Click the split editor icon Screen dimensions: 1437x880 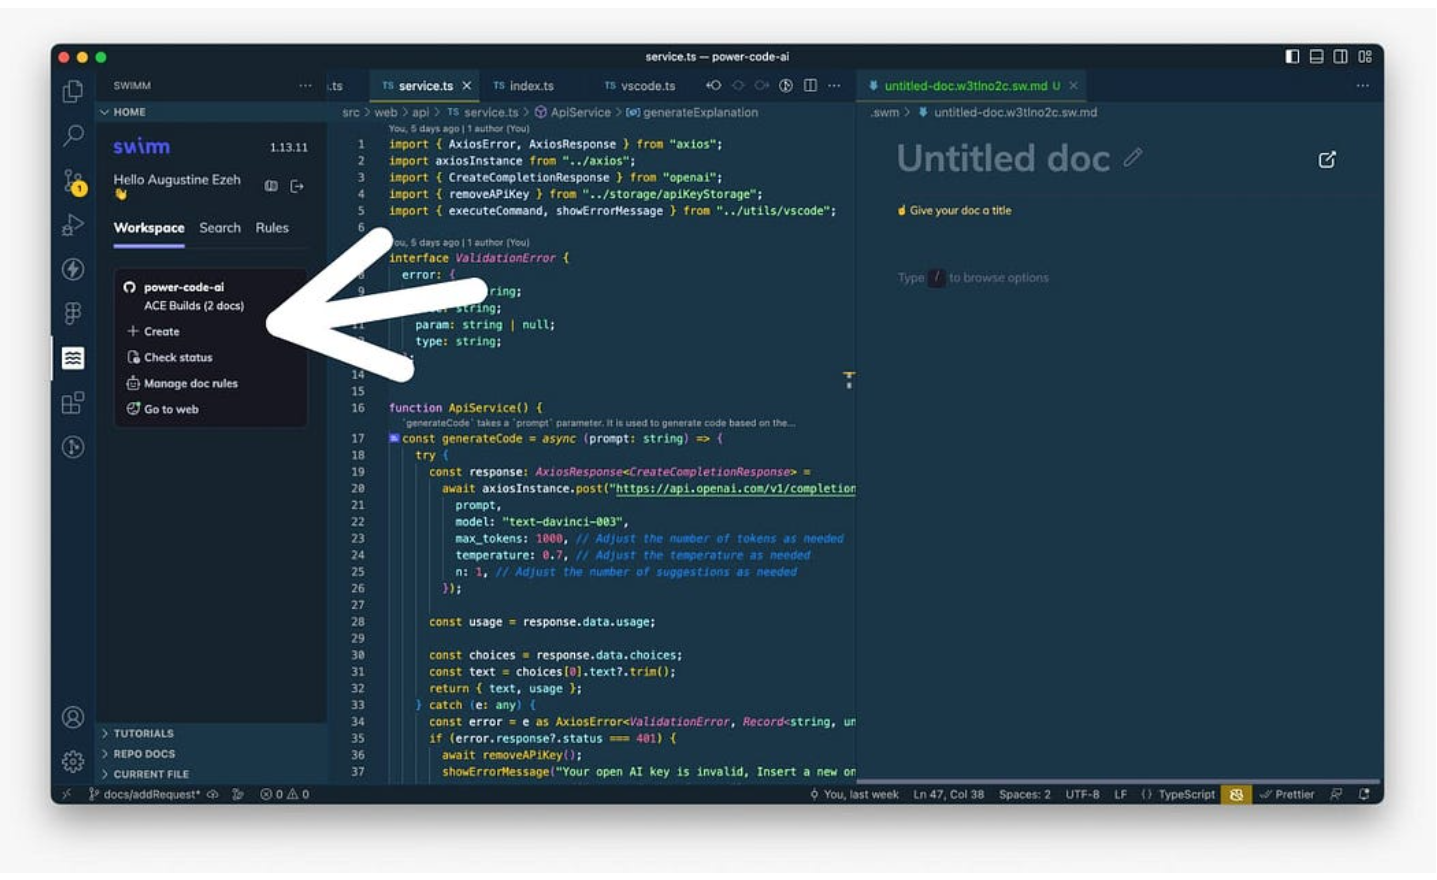[810, 86]
